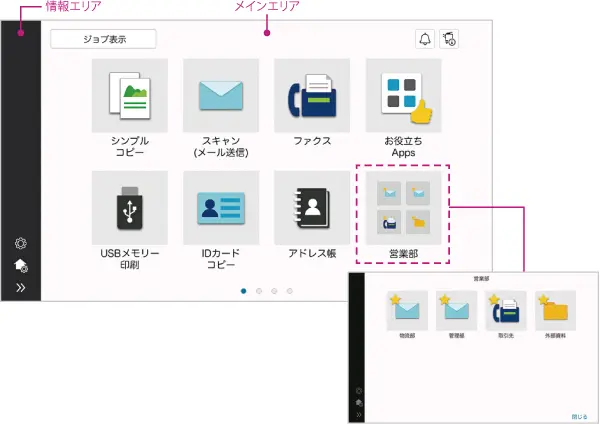Screen dimensions: 600x424
Task: Open the 管理部 starred mail shortcut
Action: click(457, 311)
